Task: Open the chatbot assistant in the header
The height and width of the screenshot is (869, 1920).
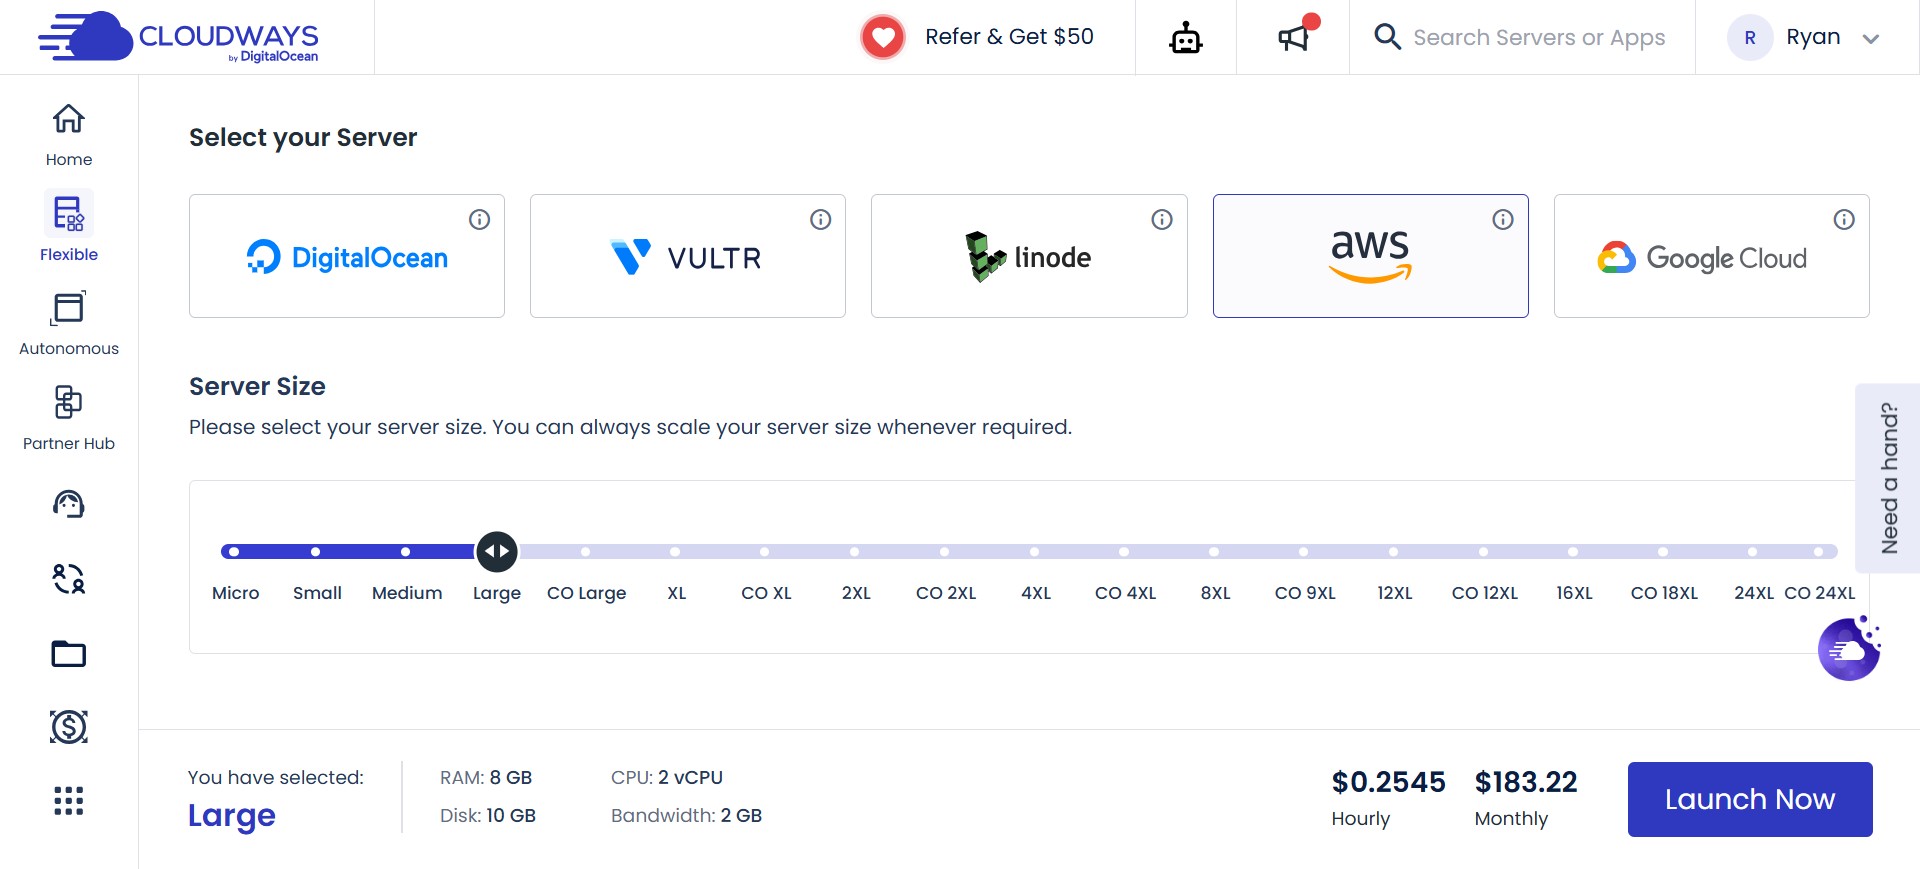Action: click(x=1185, y=37)
